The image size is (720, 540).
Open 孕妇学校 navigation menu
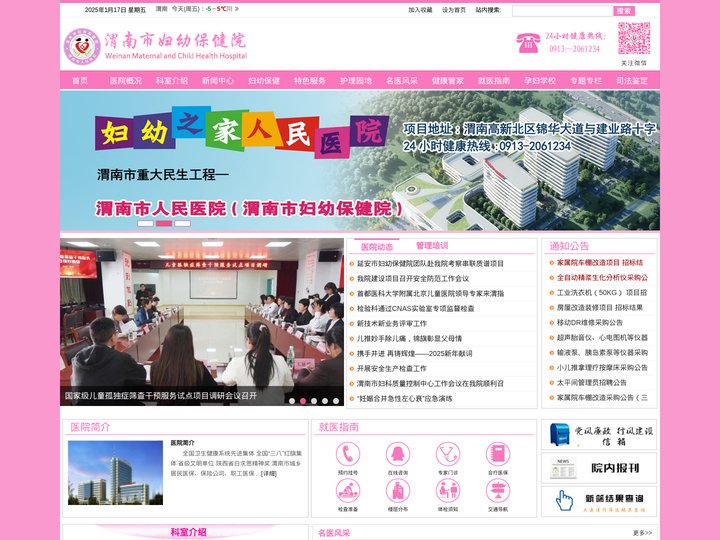tap(540, 80)
